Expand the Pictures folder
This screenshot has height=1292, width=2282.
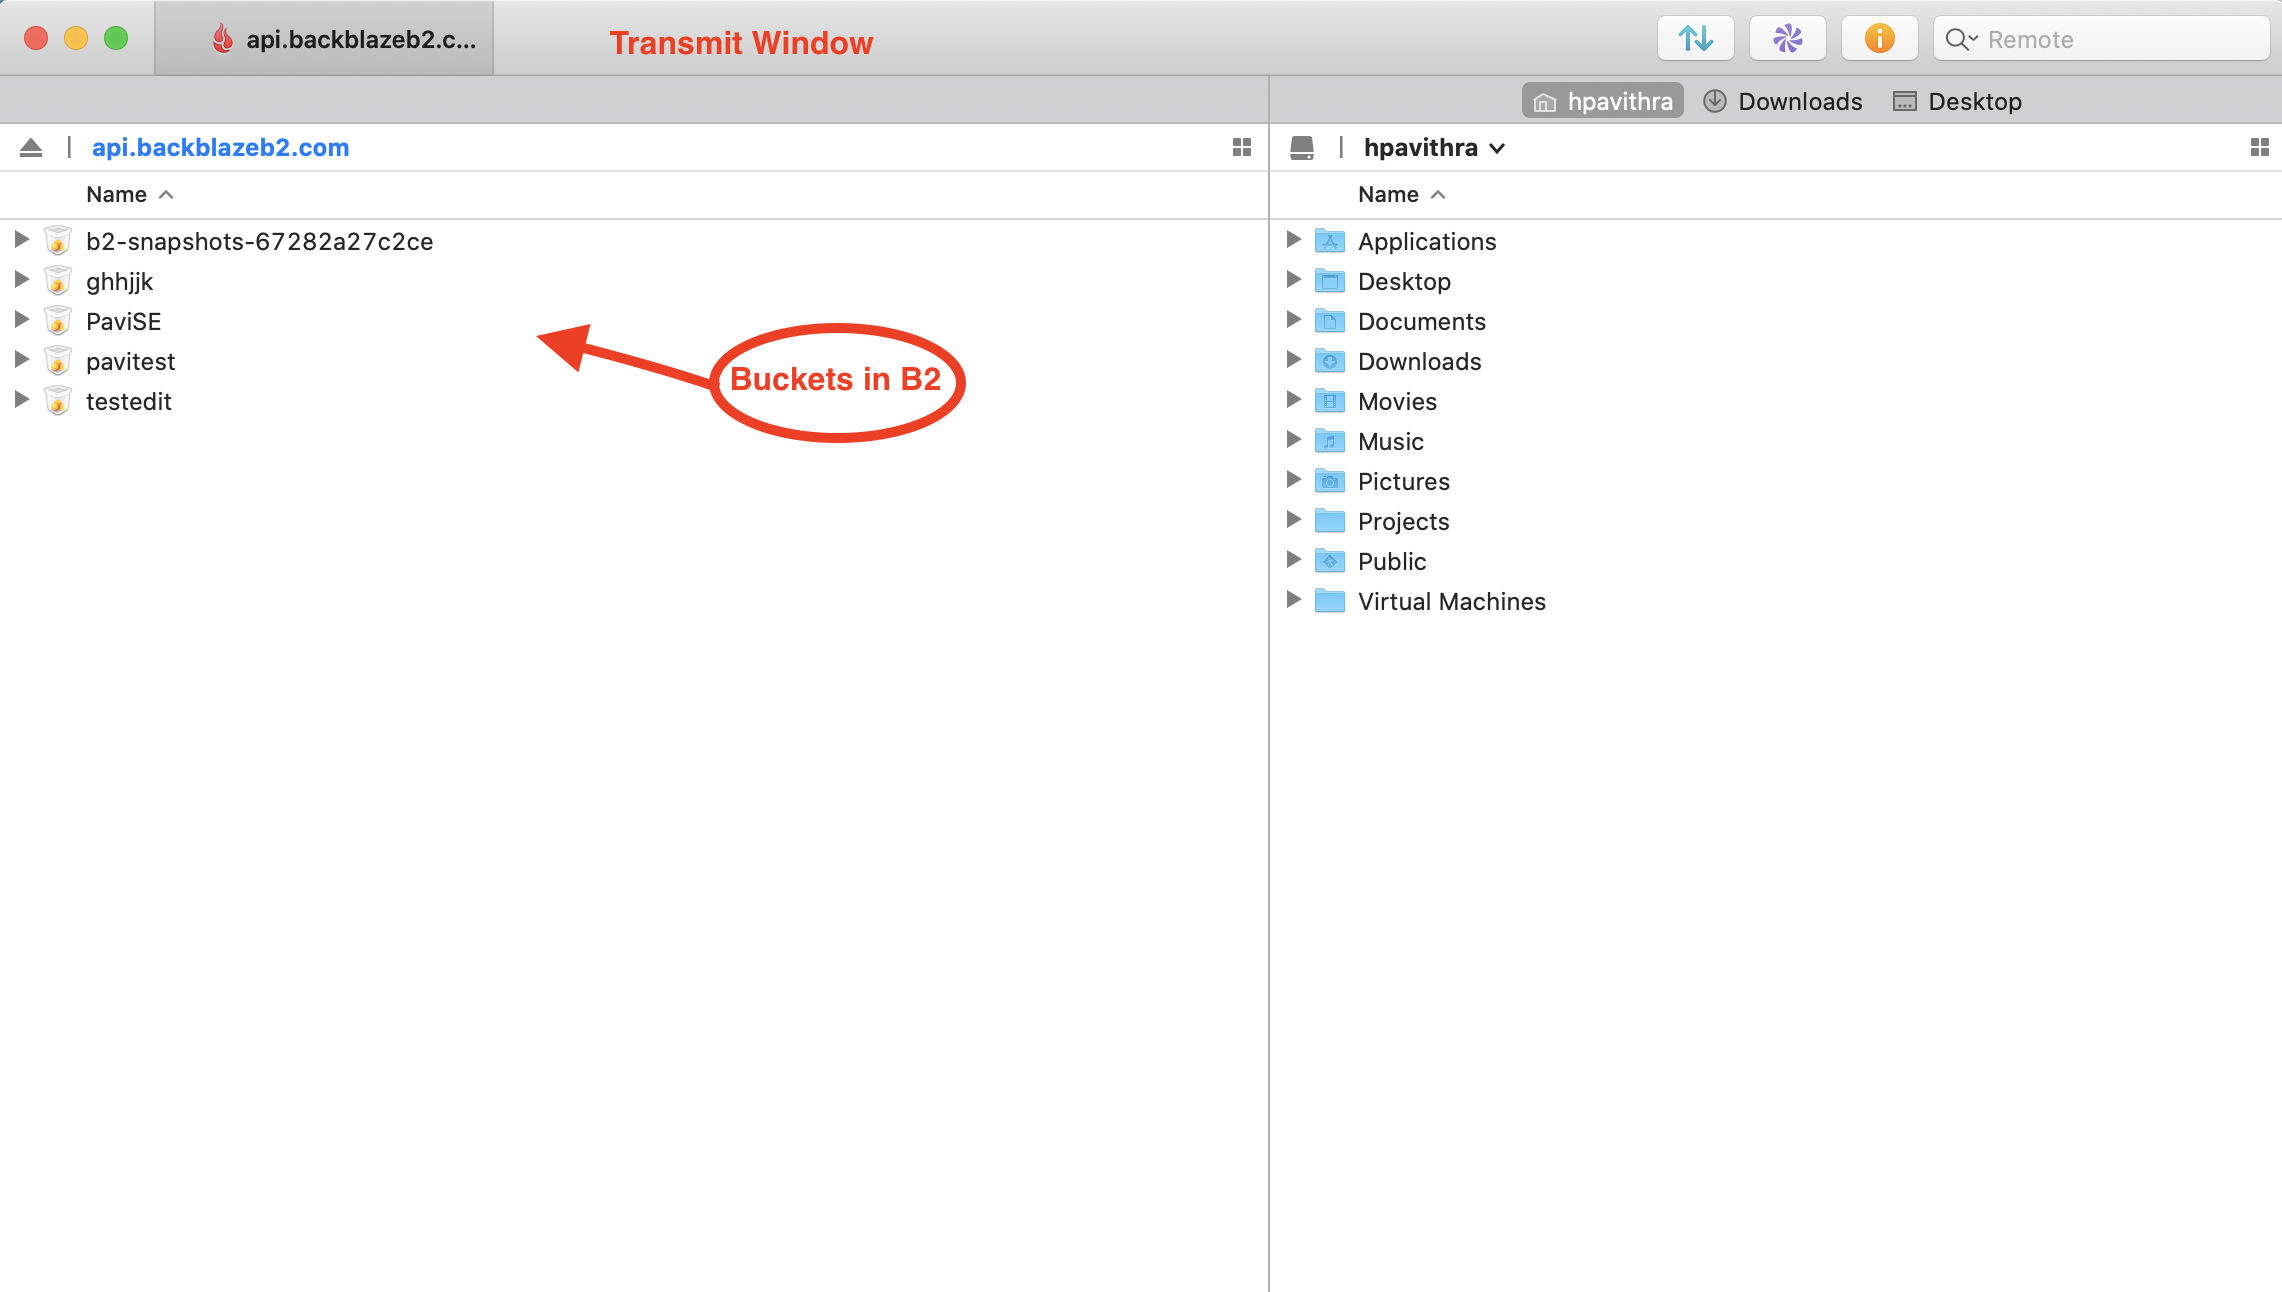(1293, 480)
